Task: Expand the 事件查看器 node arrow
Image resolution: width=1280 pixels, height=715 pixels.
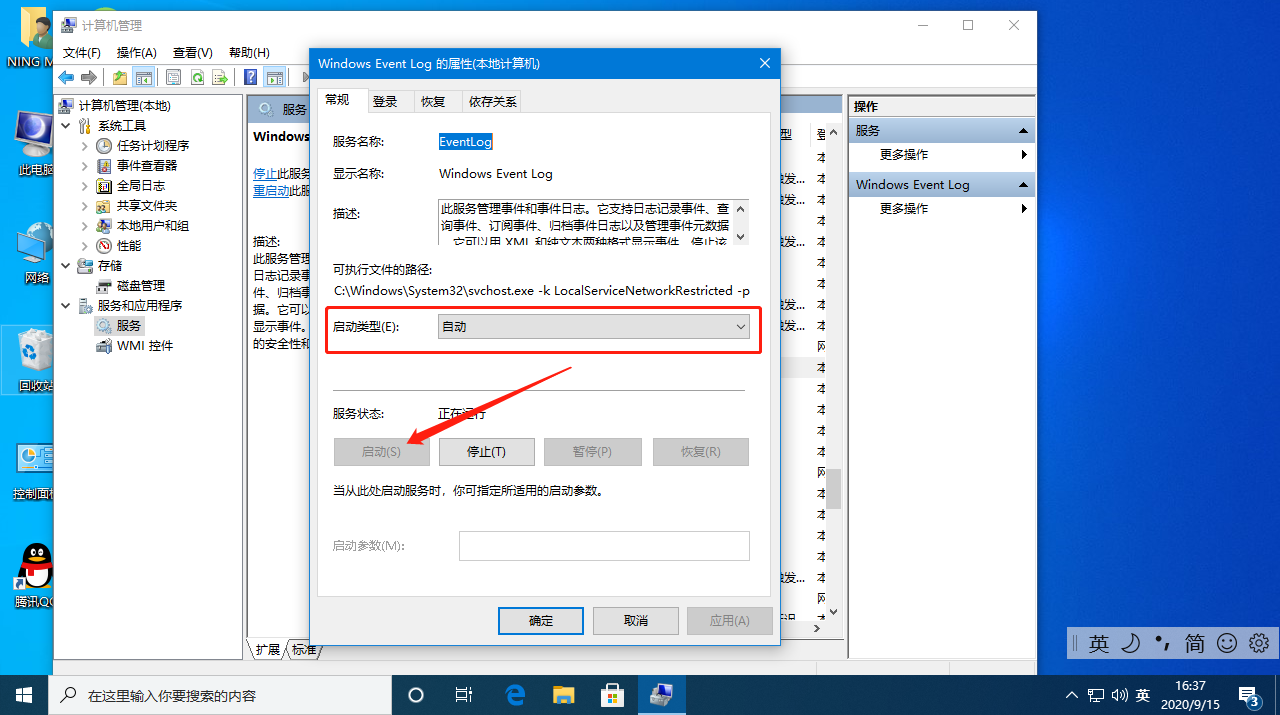Action: [x=85, y=166]
